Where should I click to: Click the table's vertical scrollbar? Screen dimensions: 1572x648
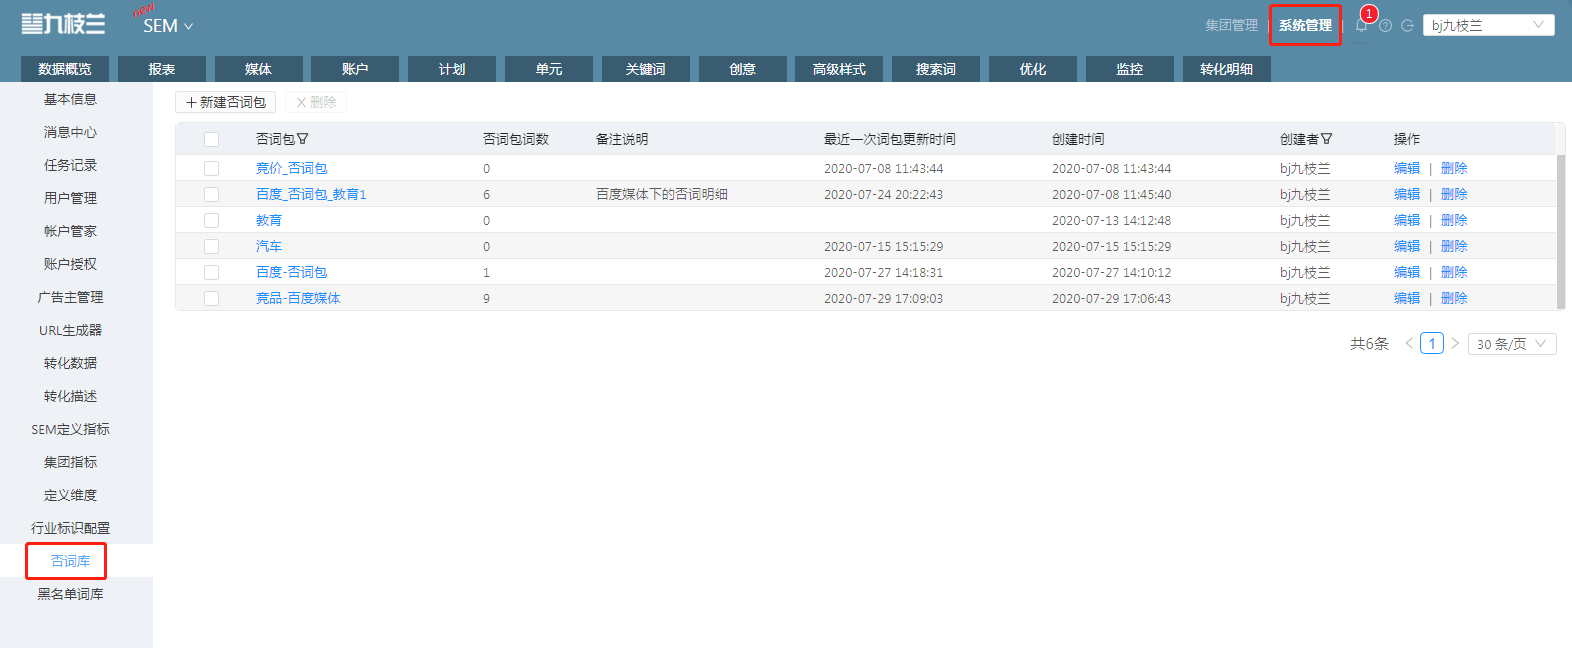[x=1561, y=230]
